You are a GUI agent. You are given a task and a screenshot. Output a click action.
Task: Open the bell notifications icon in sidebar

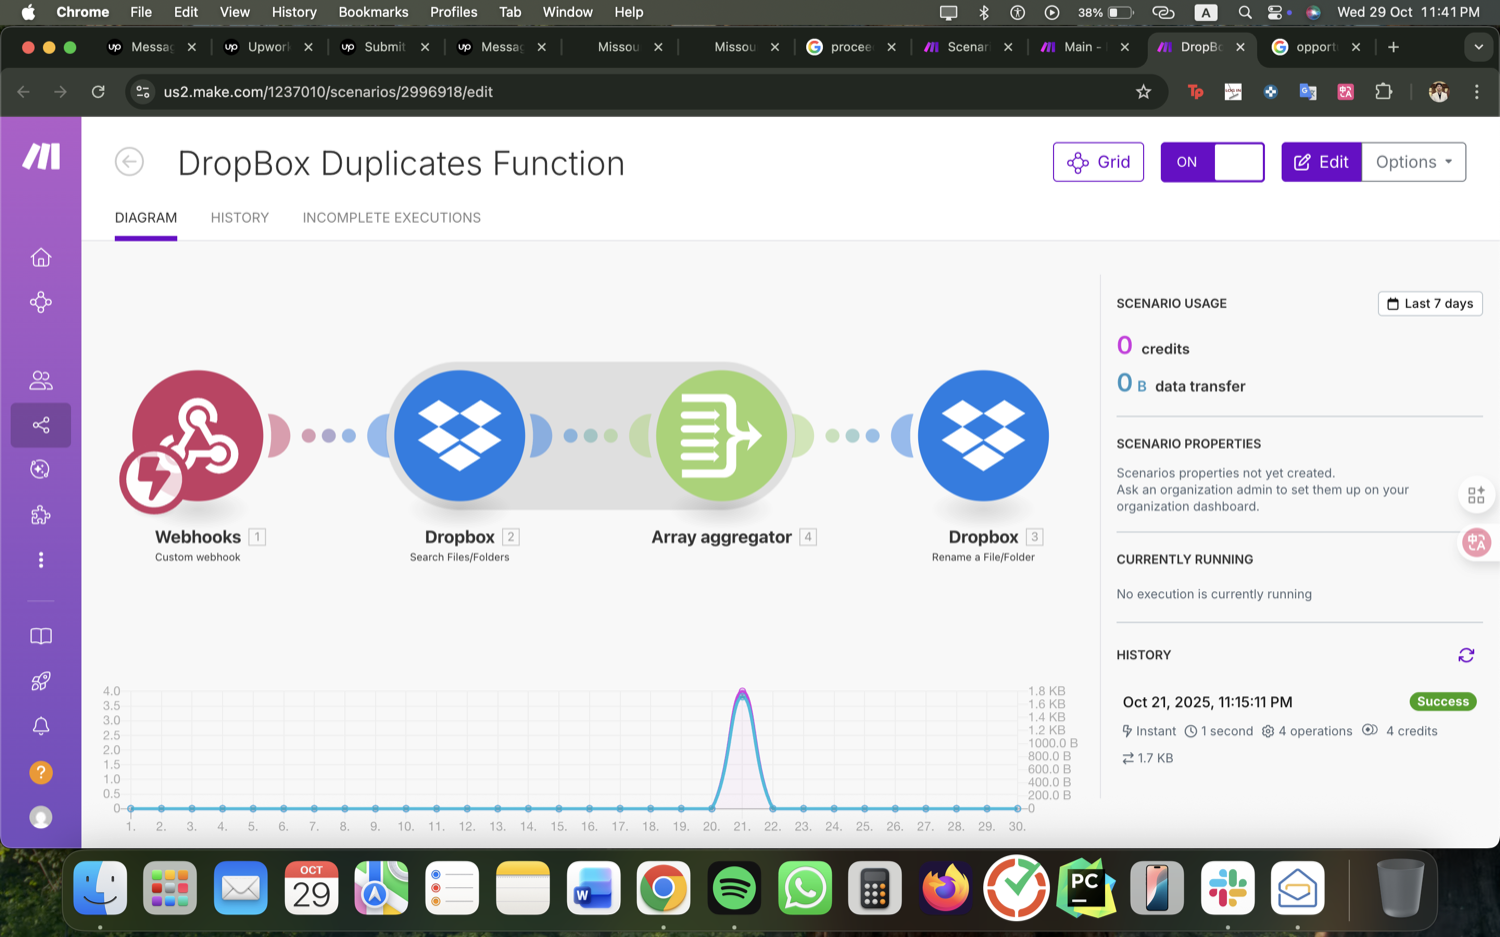41,726
